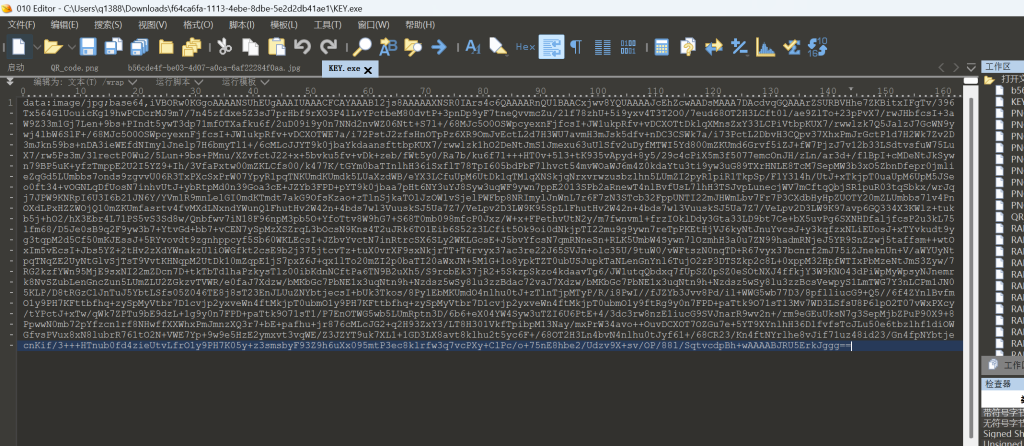This screenshot has height=446, width=1024.
Task: Close the KEY.exe tab
Action: (x=368, y=69)
